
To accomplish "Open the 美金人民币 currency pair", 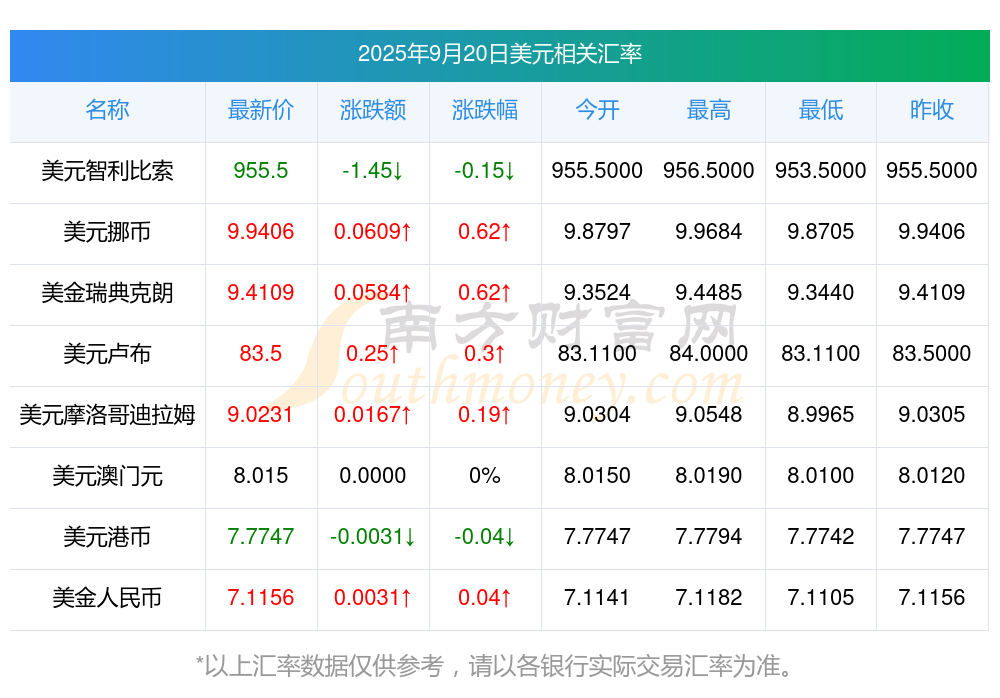I will click(x=107, y=598).
